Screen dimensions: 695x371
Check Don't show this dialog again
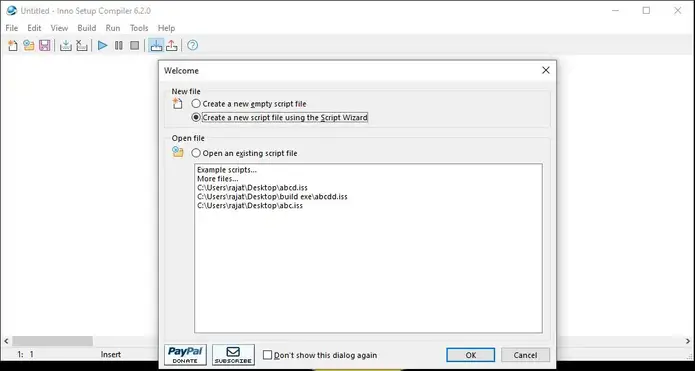click(x=320, y=355)
